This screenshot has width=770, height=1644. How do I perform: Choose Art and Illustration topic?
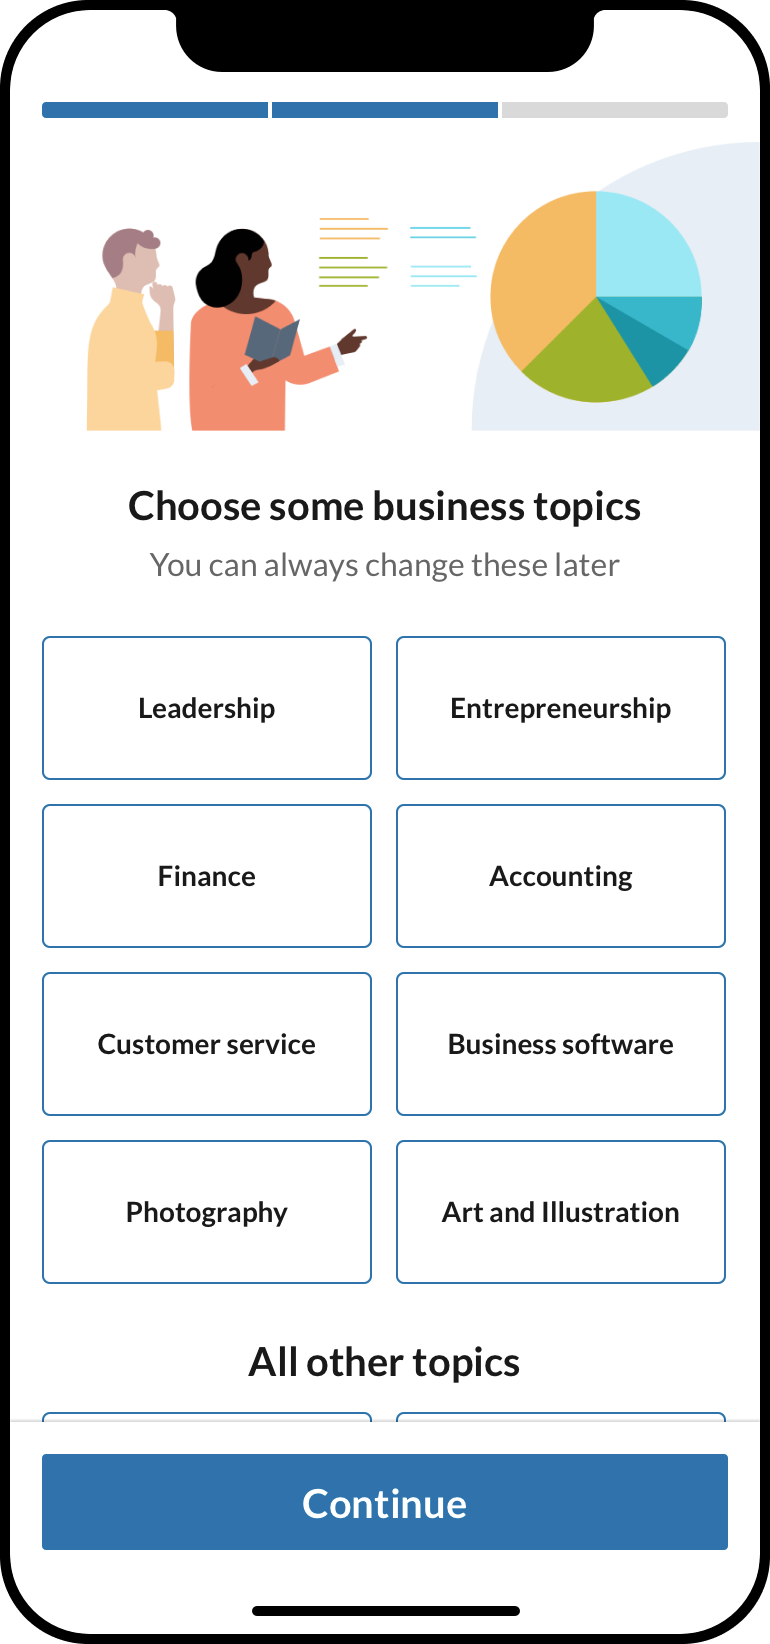(561, 1212)
